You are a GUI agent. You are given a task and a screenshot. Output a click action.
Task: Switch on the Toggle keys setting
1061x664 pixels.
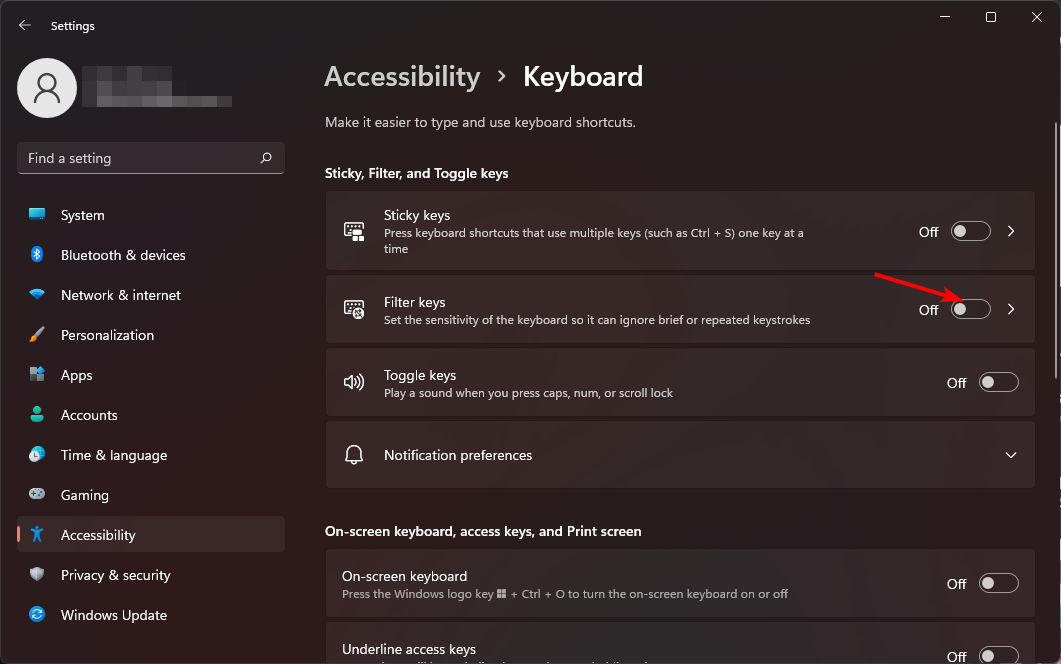(x=999, y=382)
